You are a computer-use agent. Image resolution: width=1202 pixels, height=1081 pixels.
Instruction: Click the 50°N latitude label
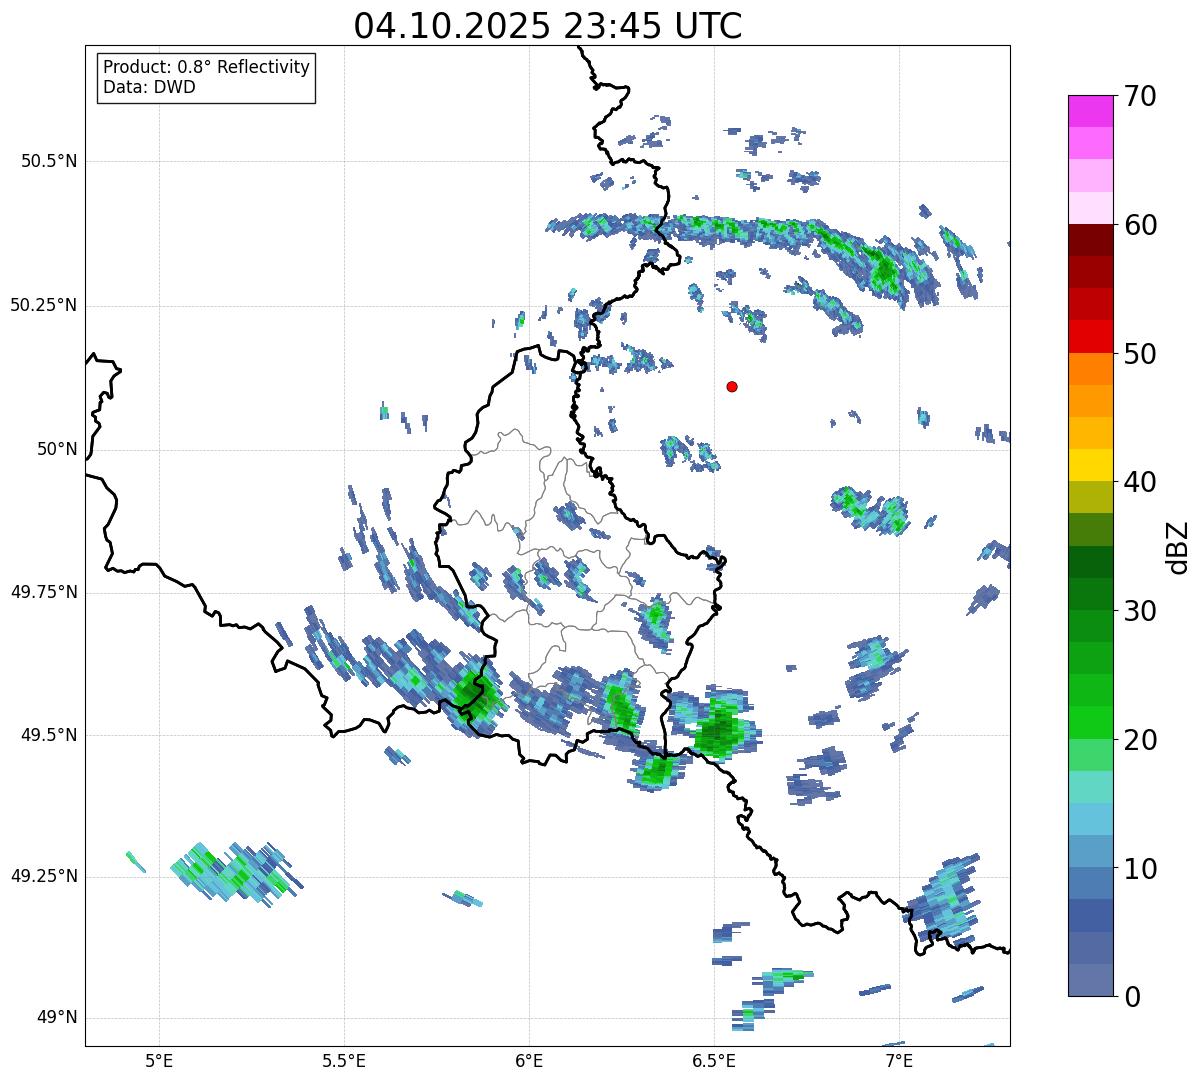click(x=57, y=449)
